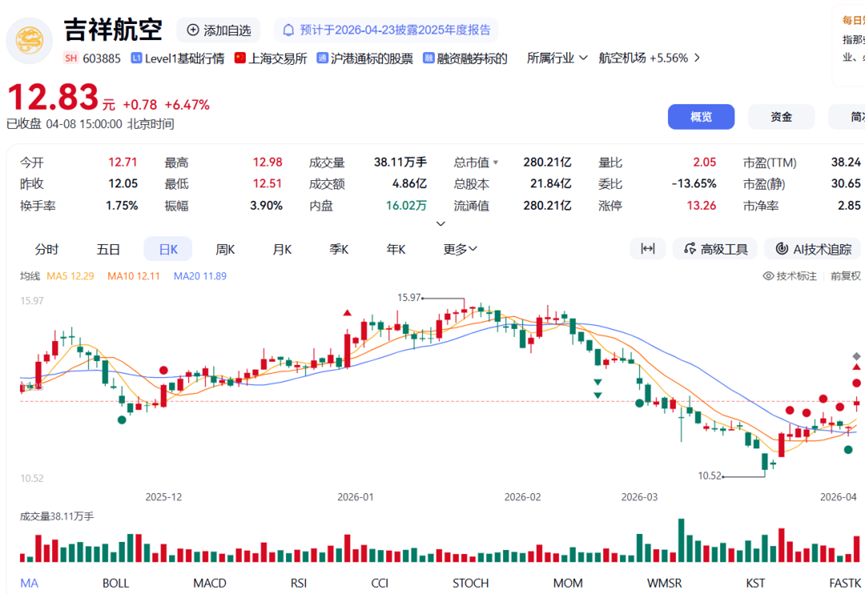Image resolution: width=865 pixels, height=594 pixels.
Task: Select the 分时 intraday chart tab
Action: click(47, 249)
